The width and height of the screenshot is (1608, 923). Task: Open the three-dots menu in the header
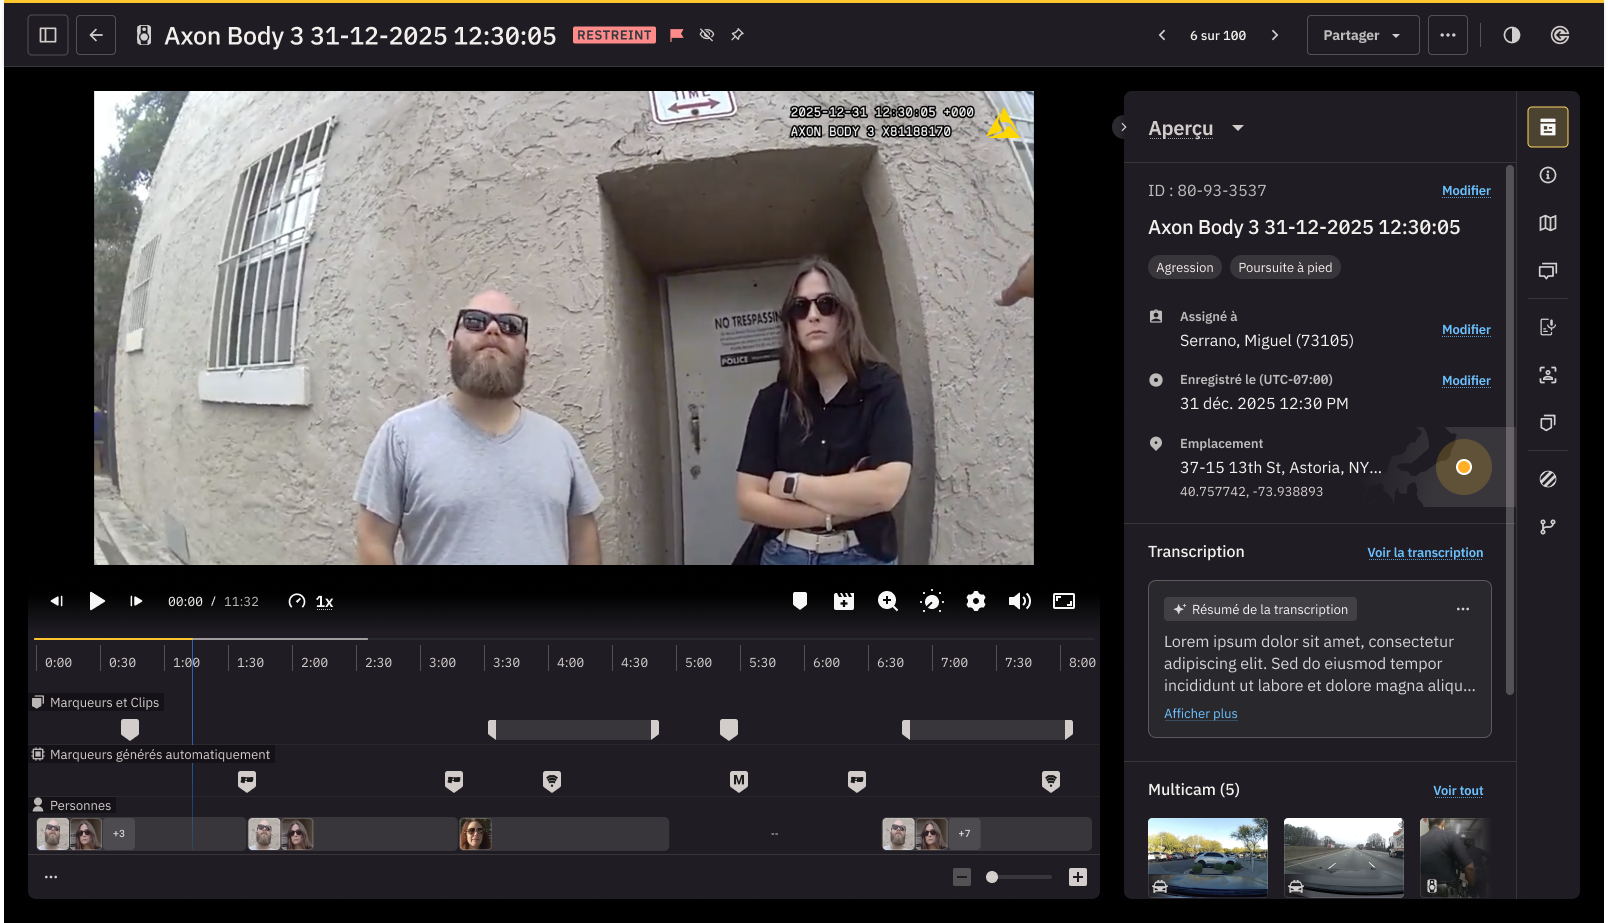[1447, 35]
